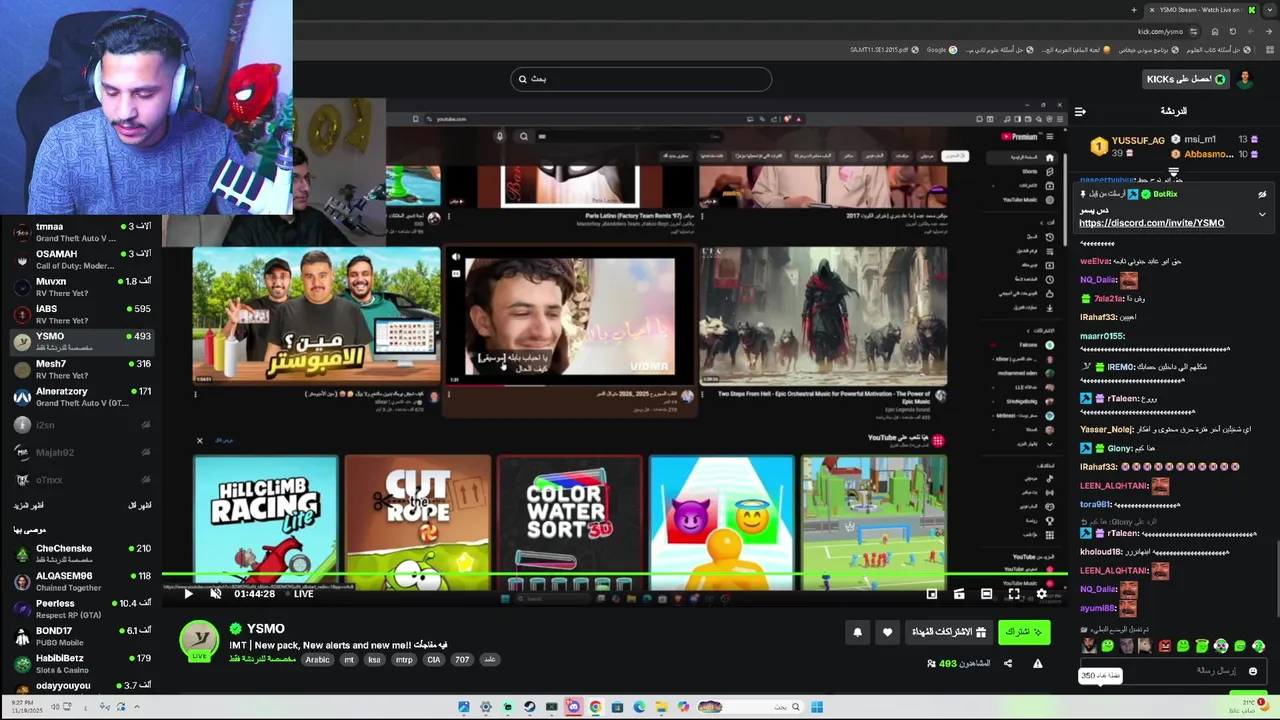The image size is (1280, 720).
Task: Enable picture-in-picture in player controls
Action: pyautogui.click(x=931, y=594)
